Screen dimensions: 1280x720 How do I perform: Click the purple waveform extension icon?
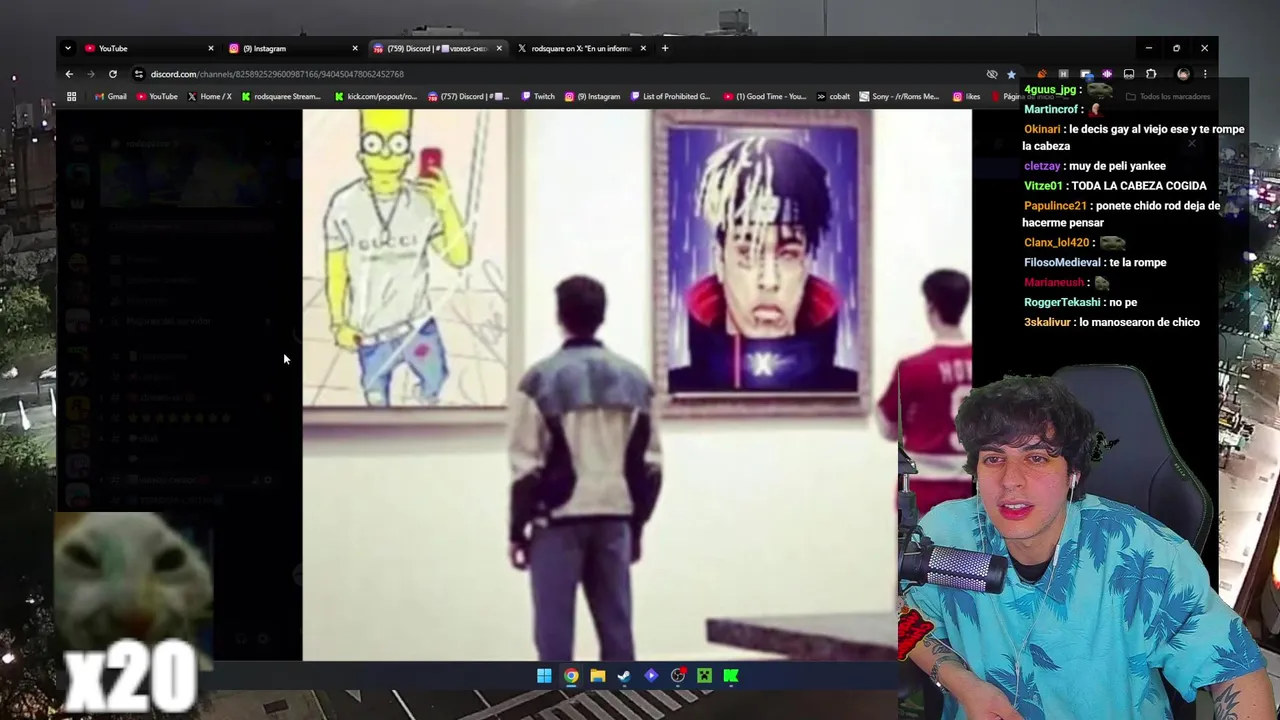[x=1107, y=74]
